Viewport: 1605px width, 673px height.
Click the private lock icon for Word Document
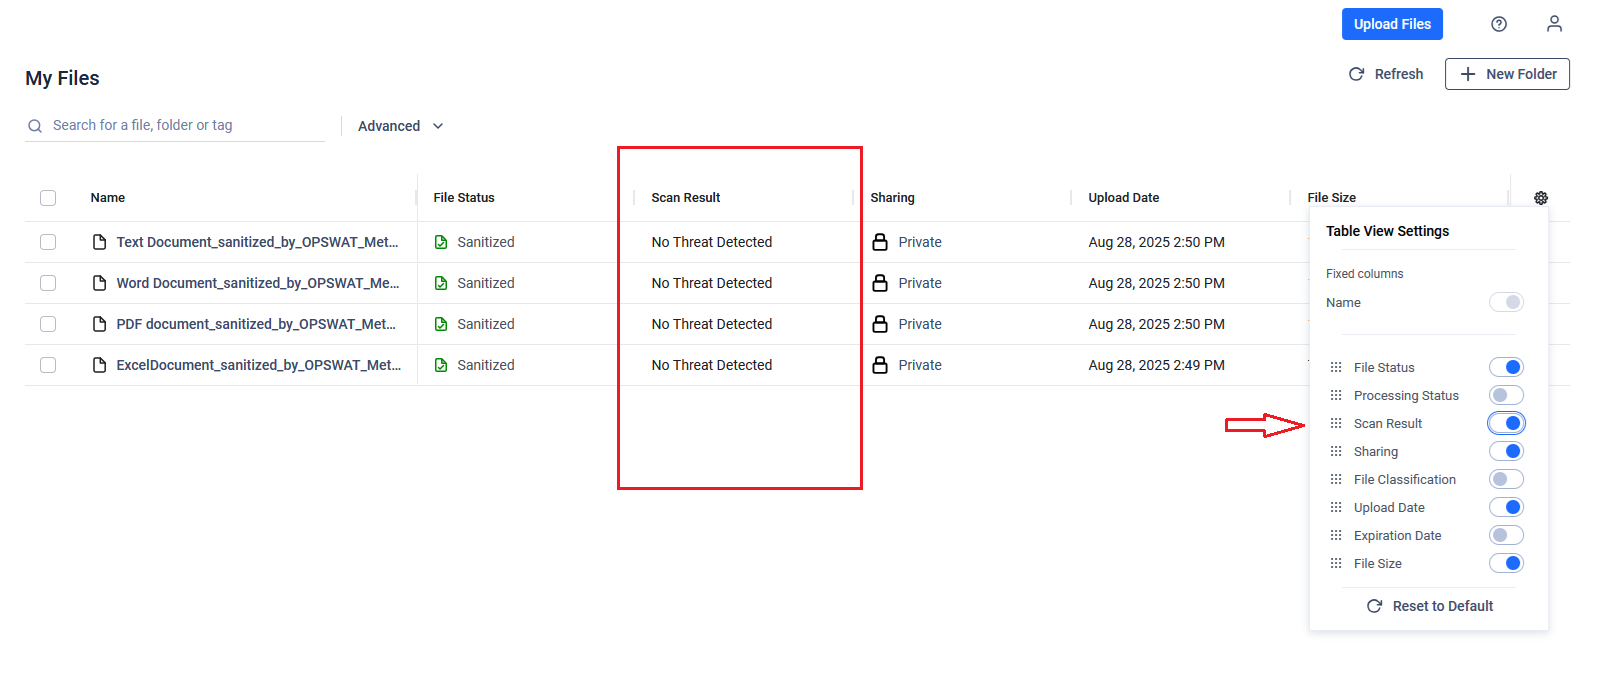tap(880, 283)
